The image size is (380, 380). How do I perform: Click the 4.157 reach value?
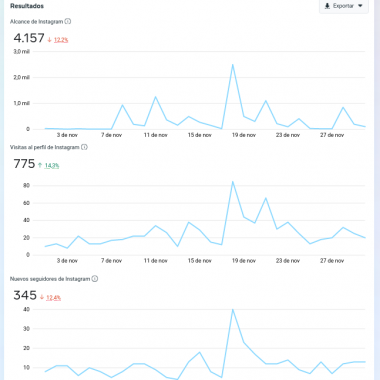pyautogui.click(x=29, y=38)
